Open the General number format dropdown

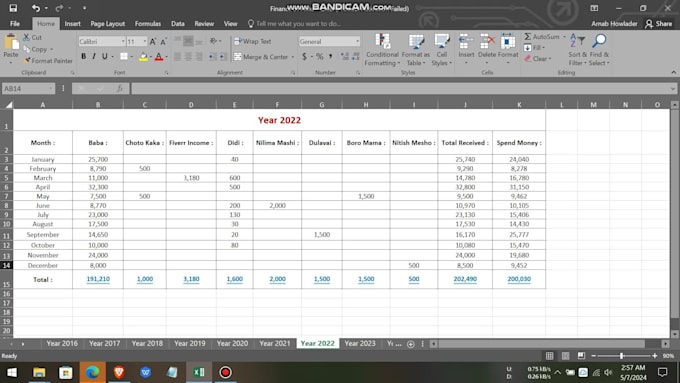pyautogui.click(x=357, y=41)
